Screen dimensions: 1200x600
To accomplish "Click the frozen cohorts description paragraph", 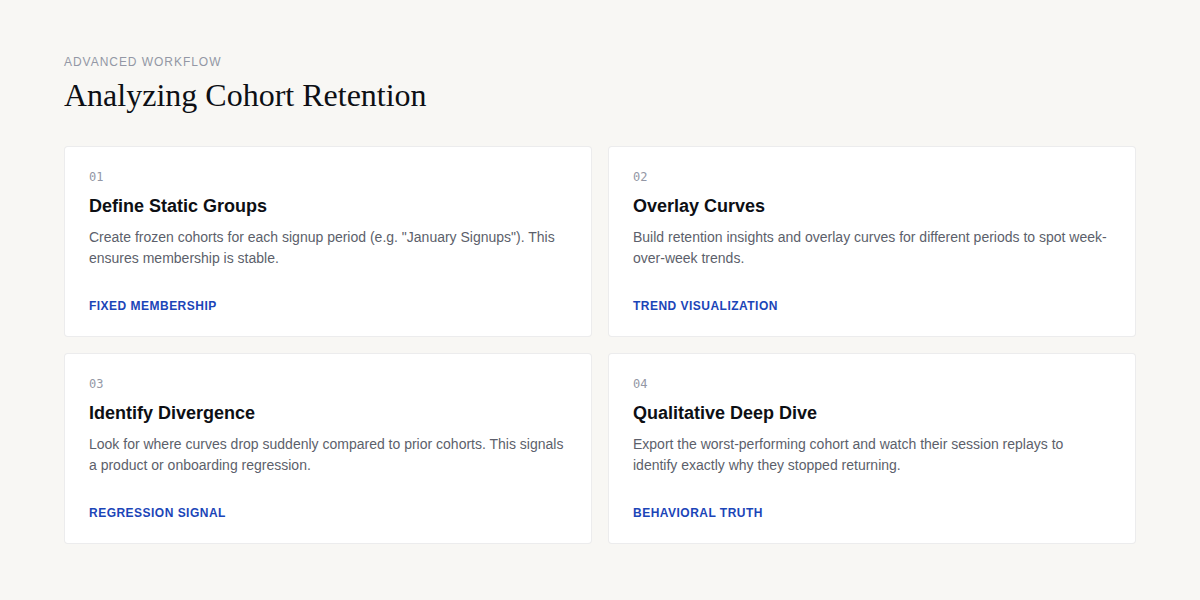I will (322, 248).
